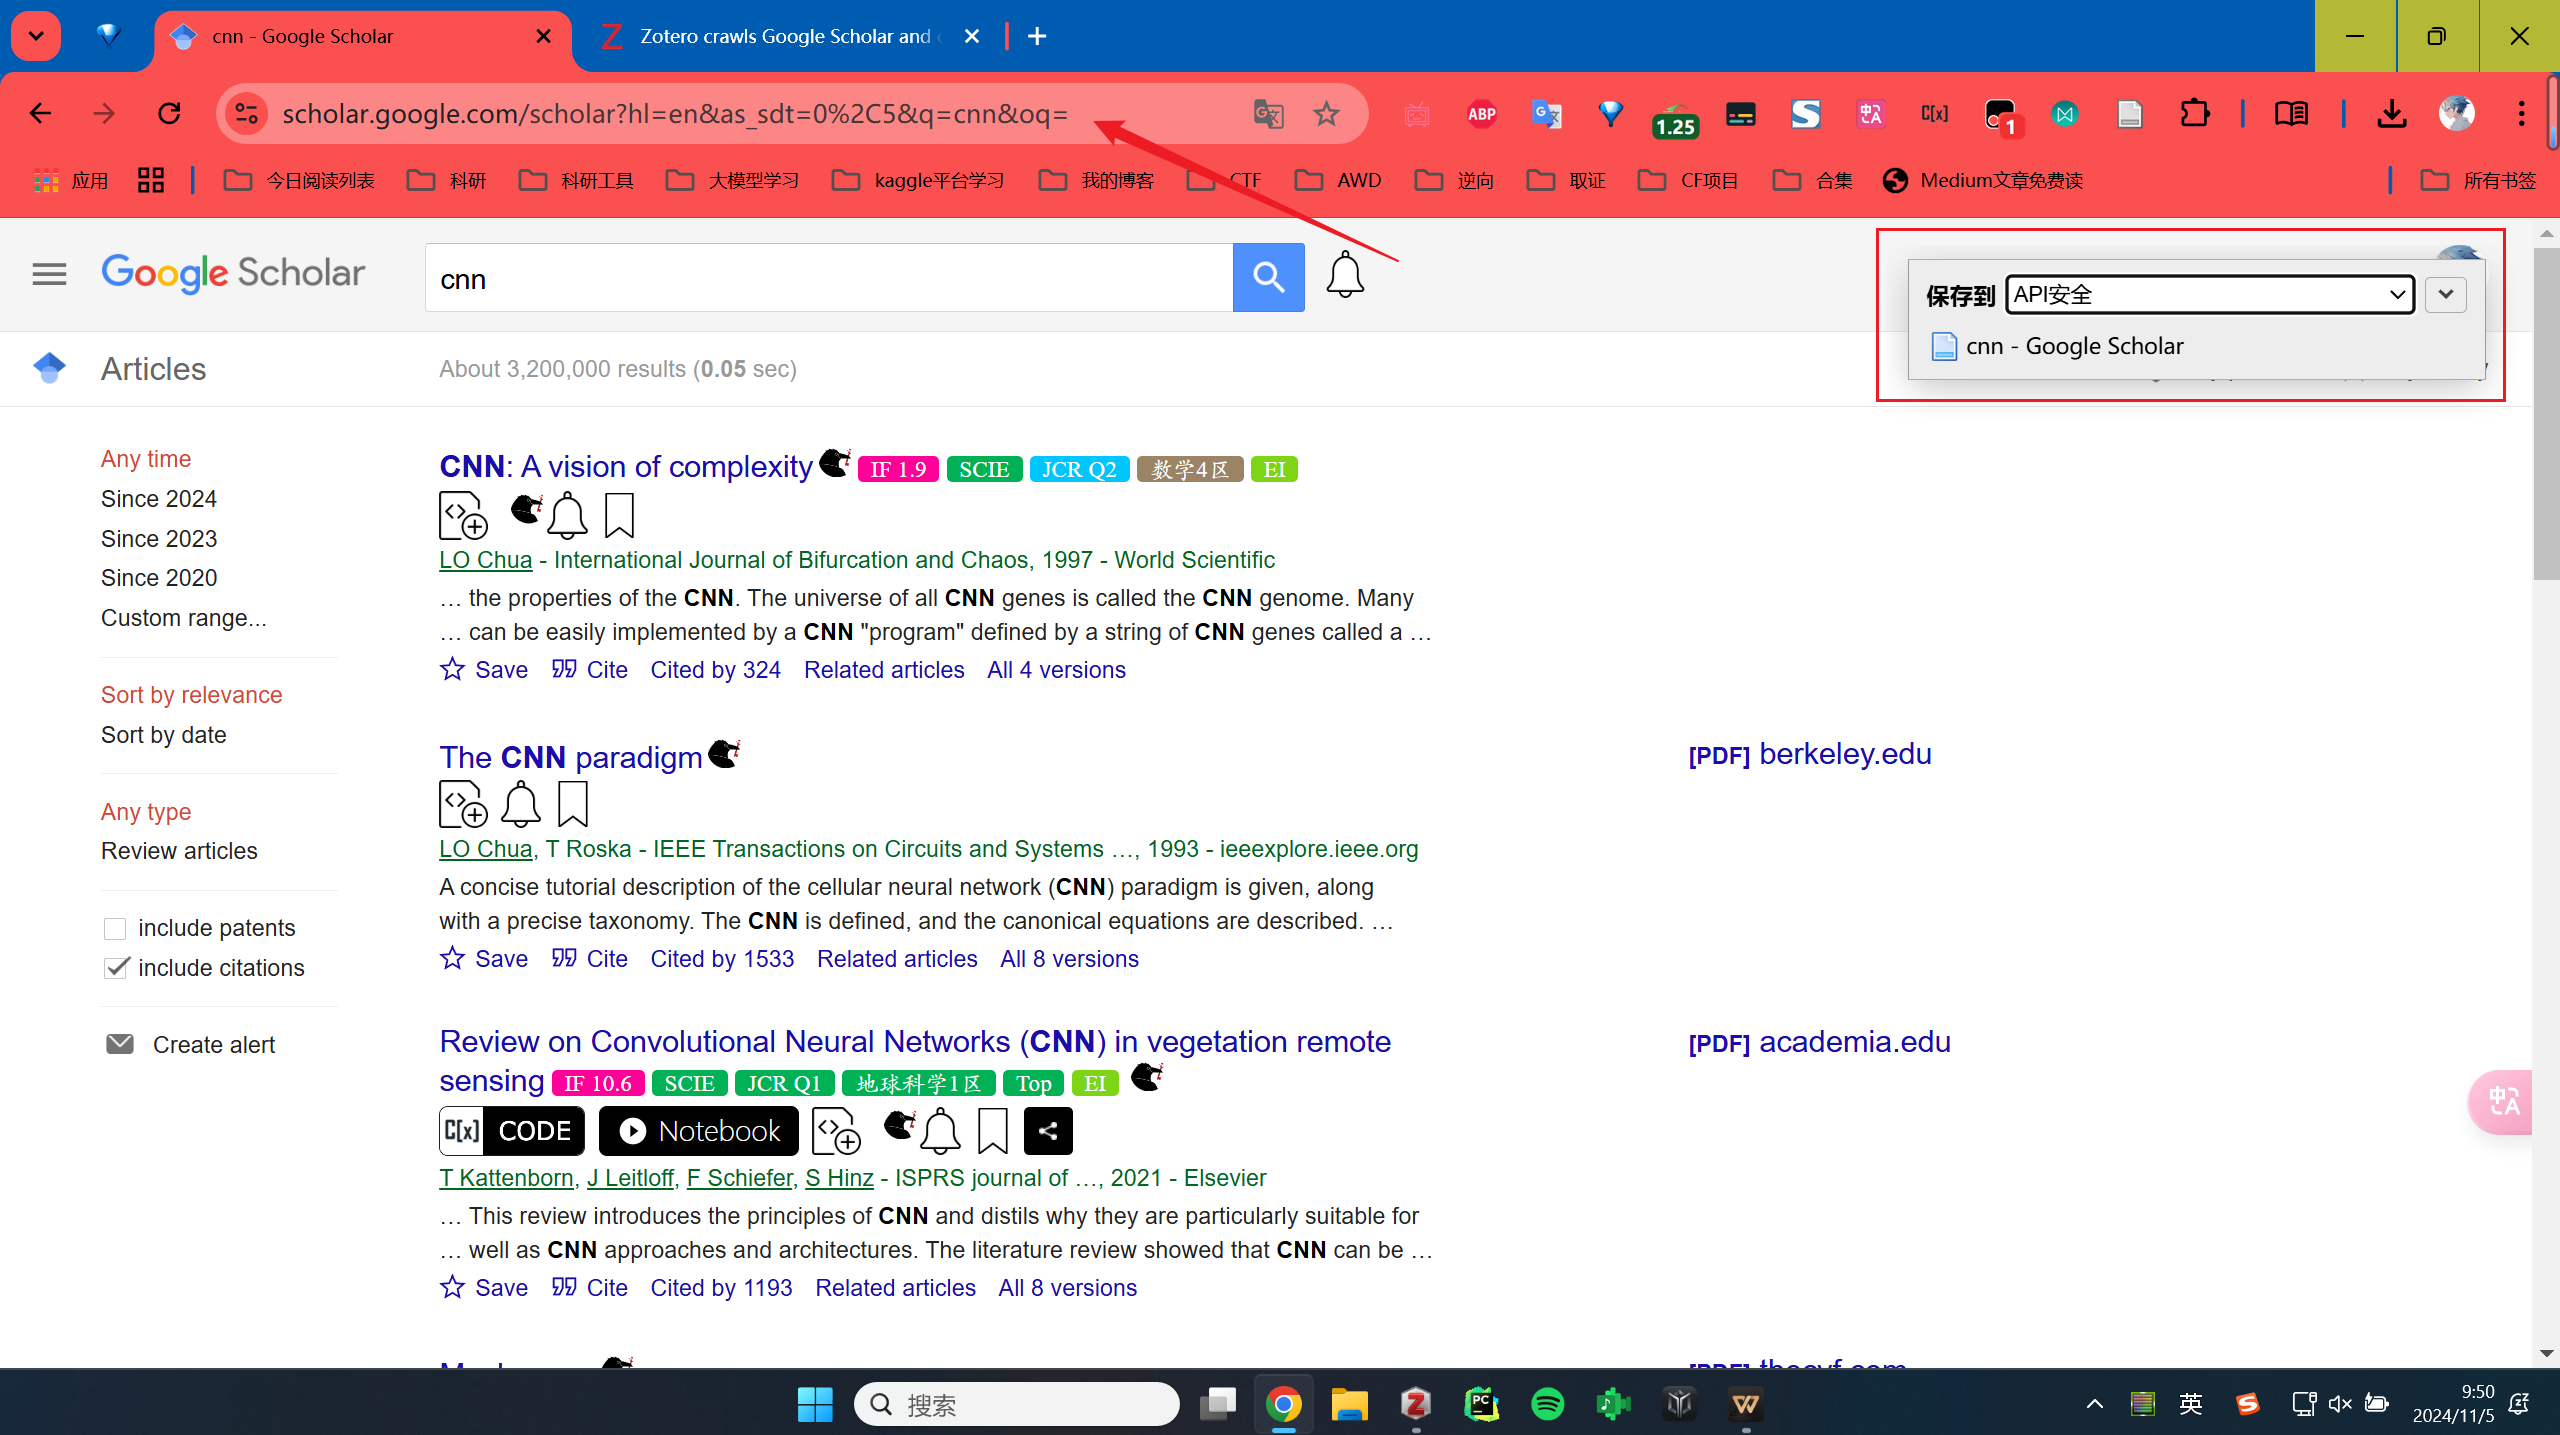The height and width of the screenshot is (1435, 2560).
Task: Click the blue search magnifier button
Action: pyautogui.click(x=1268, y=277)
